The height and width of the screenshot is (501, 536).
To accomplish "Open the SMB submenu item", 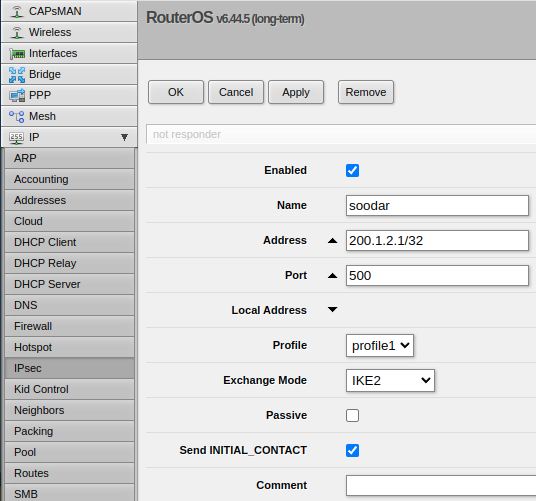I will tap(69, 493).
